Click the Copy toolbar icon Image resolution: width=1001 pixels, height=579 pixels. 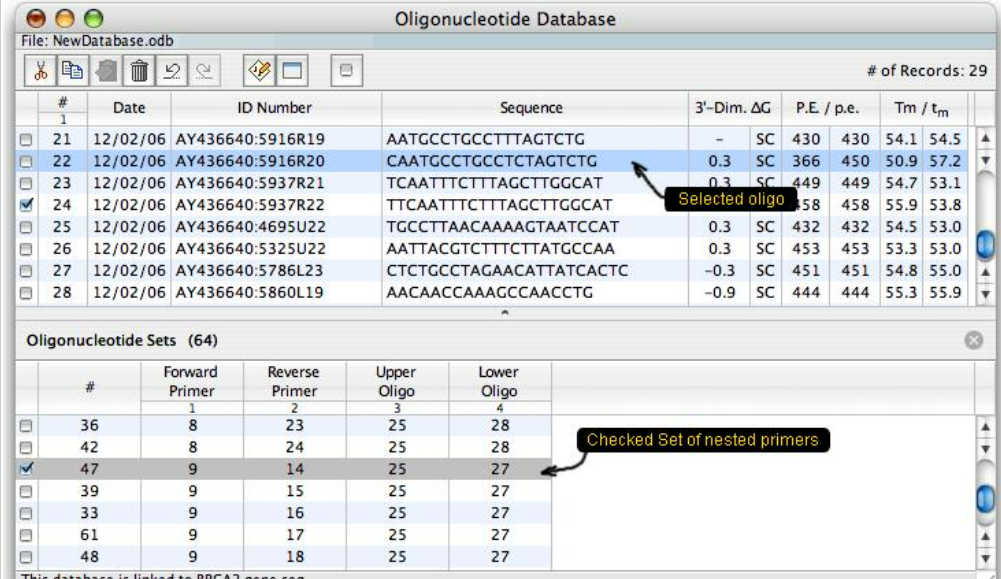click(x=73, y=70)
